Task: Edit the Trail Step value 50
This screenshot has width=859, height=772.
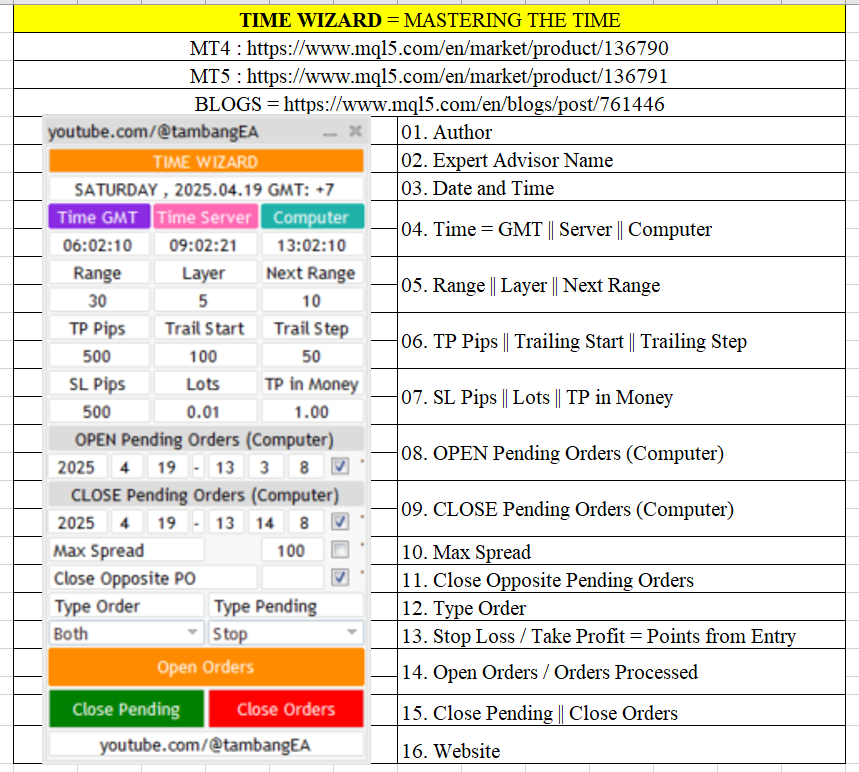Action: coord(312,356)
